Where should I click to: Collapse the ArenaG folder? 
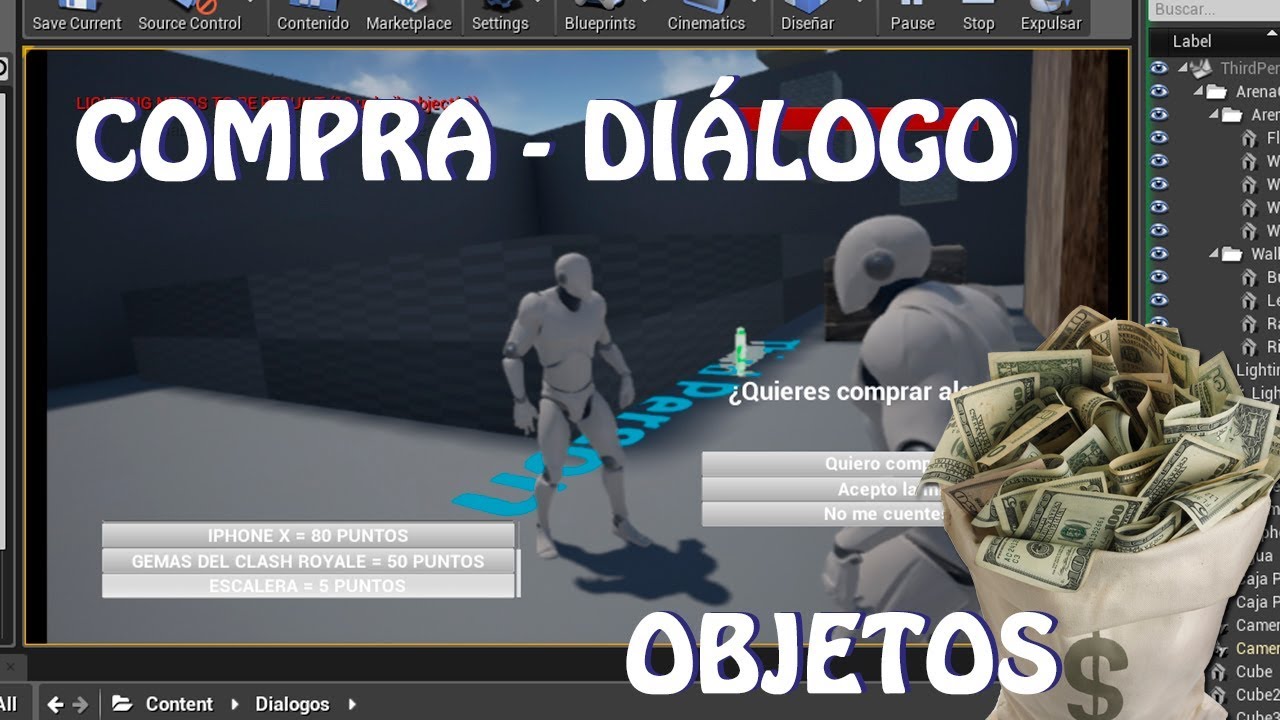(1198, 91)
